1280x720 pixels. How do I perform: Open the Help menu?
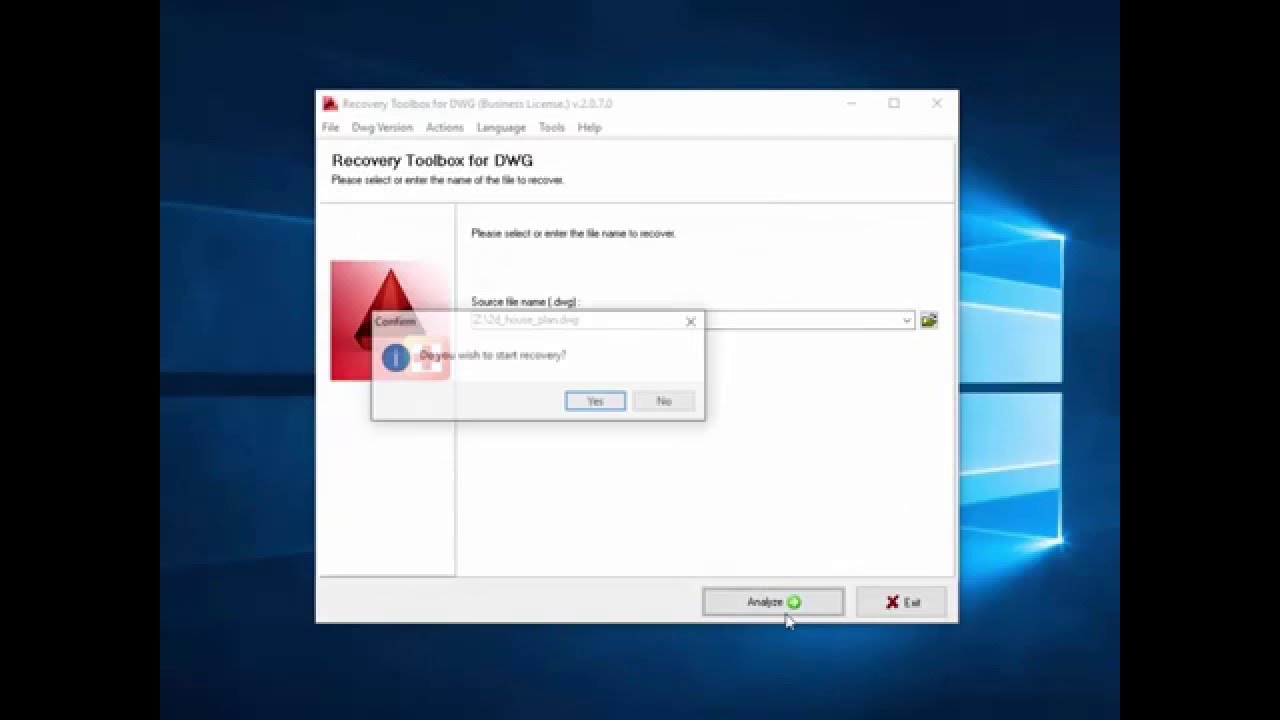pos(589,128)
